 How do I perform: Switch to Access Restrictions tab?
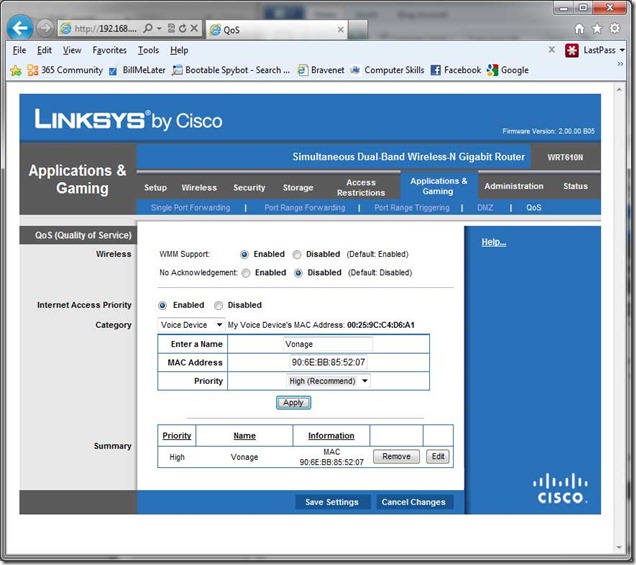pos(361,187)
